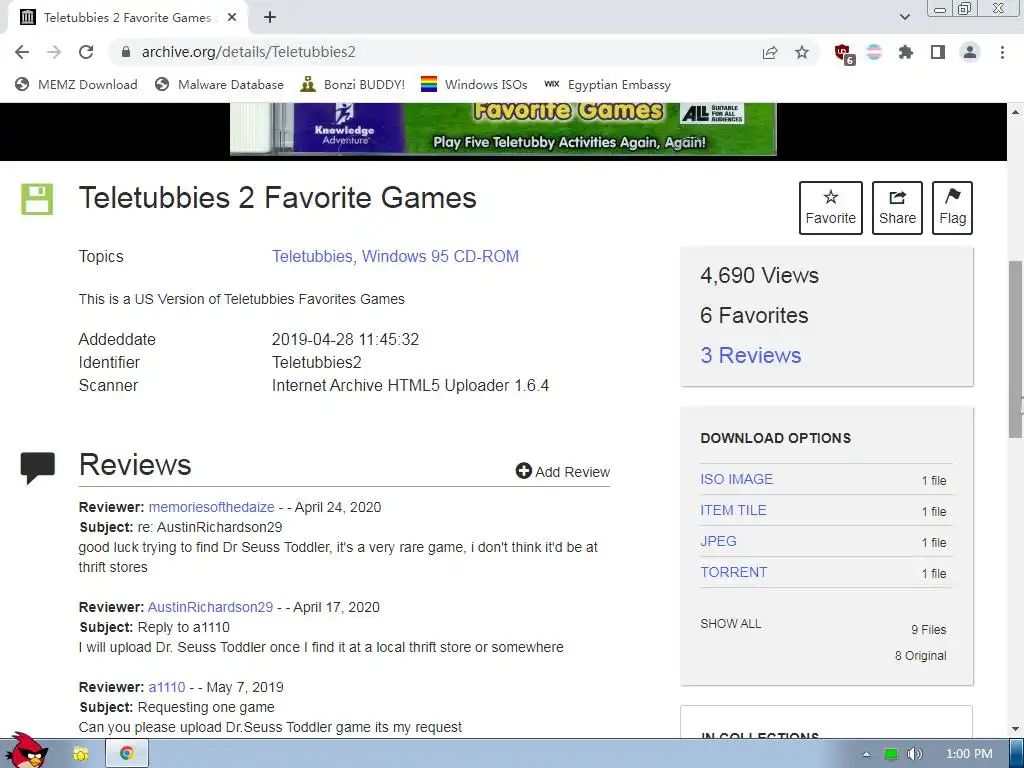The width and height of the screenshot is (1024, 768).
Task: Open reviewer memoriesofthedaize profile
Action: (212, 507)
